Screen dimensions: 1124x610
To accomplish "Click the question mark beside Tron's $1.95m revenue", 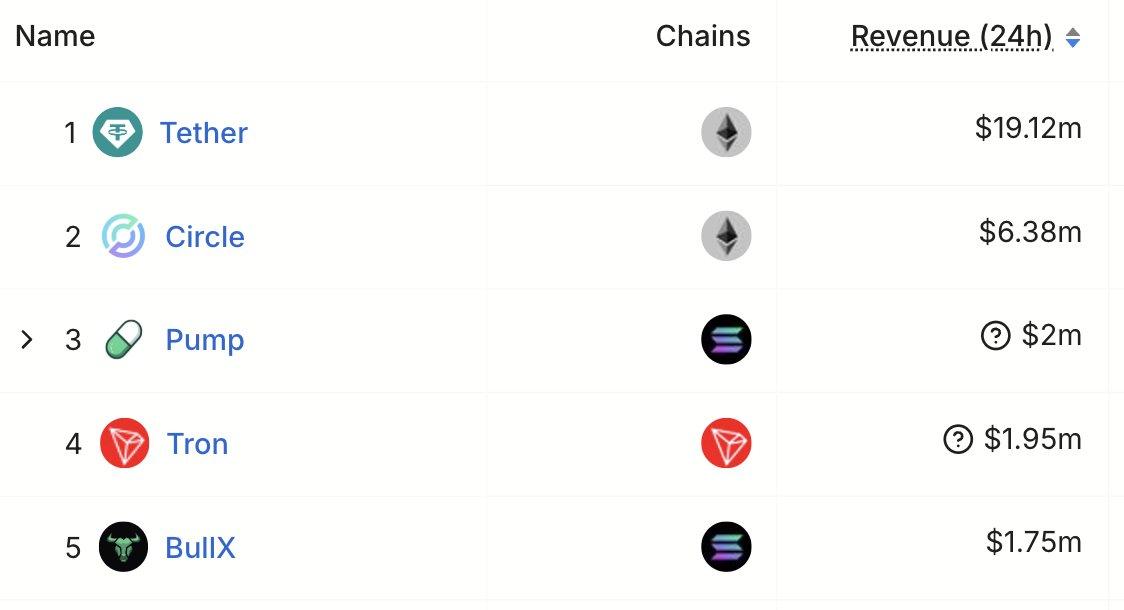I will pos(960,440).
